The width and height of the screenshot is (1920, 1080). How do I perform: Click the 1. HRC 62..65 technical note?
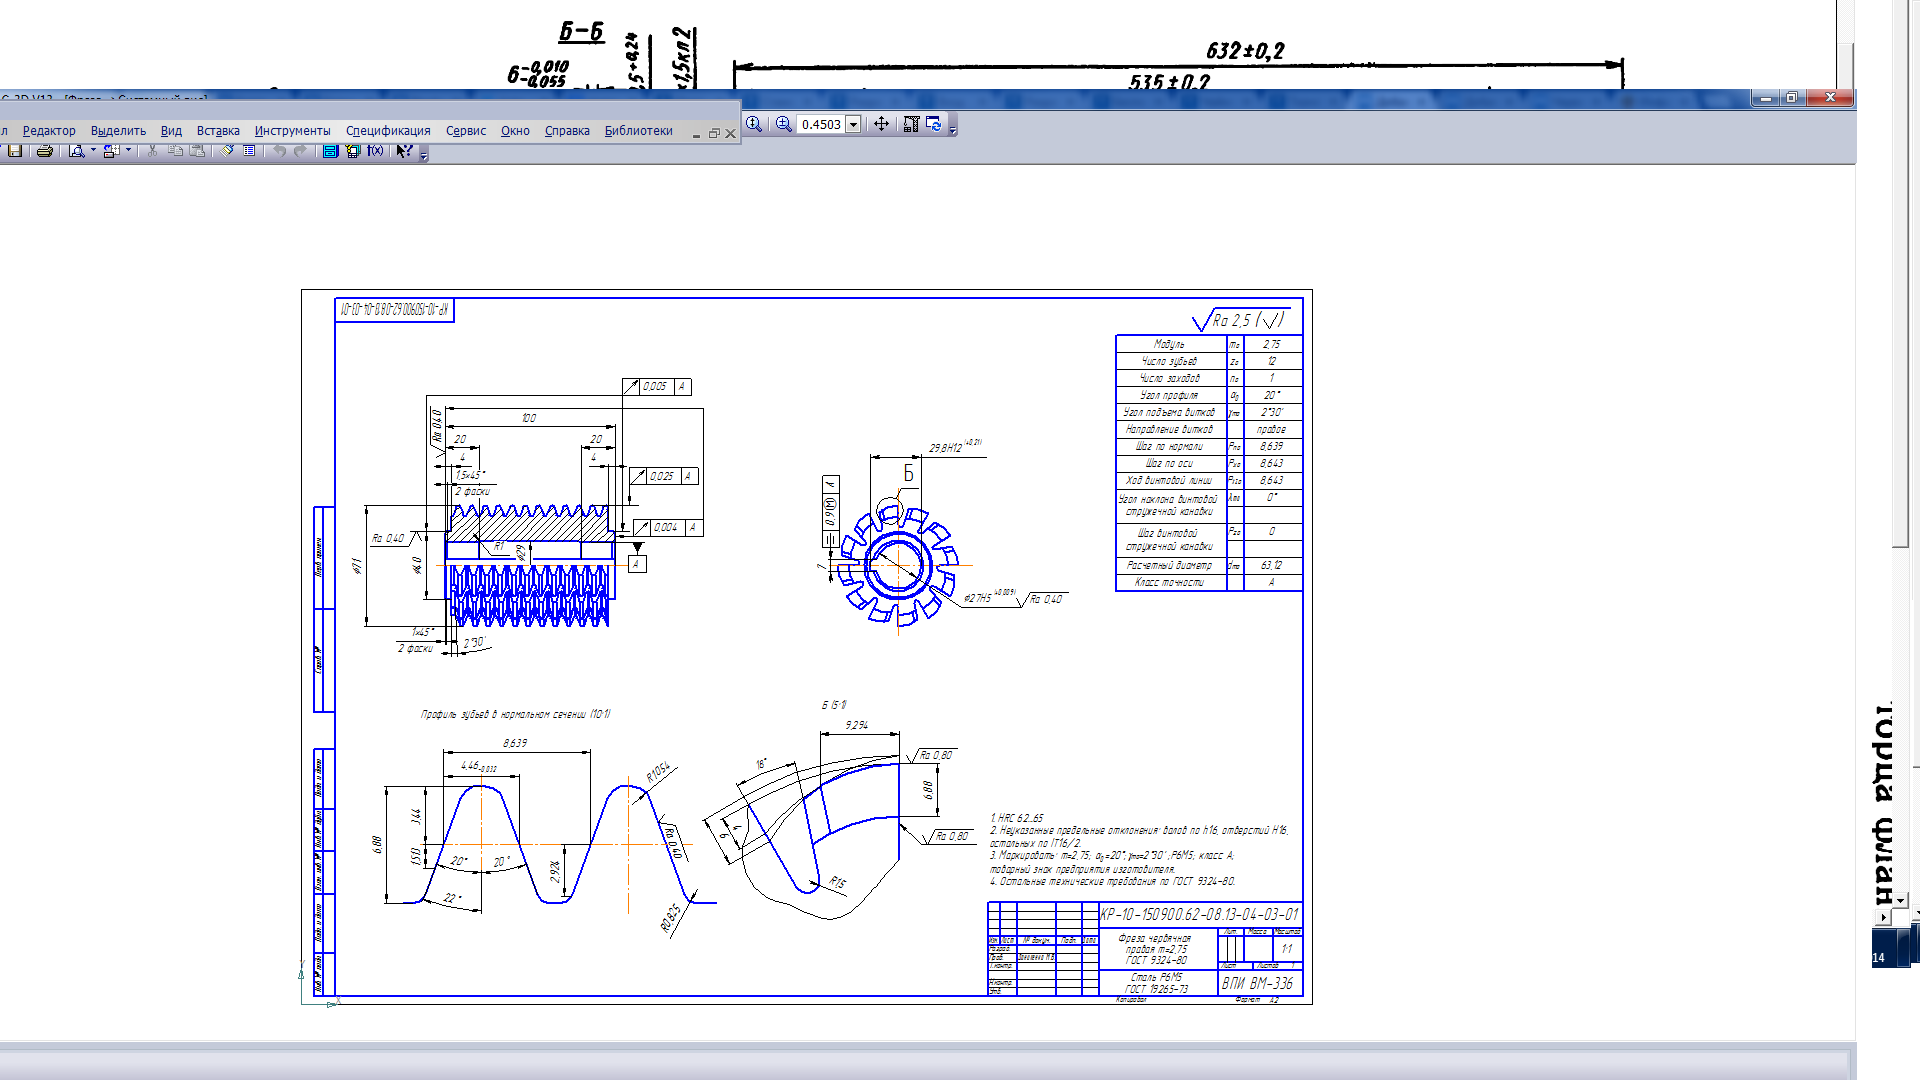(1016, 818)
